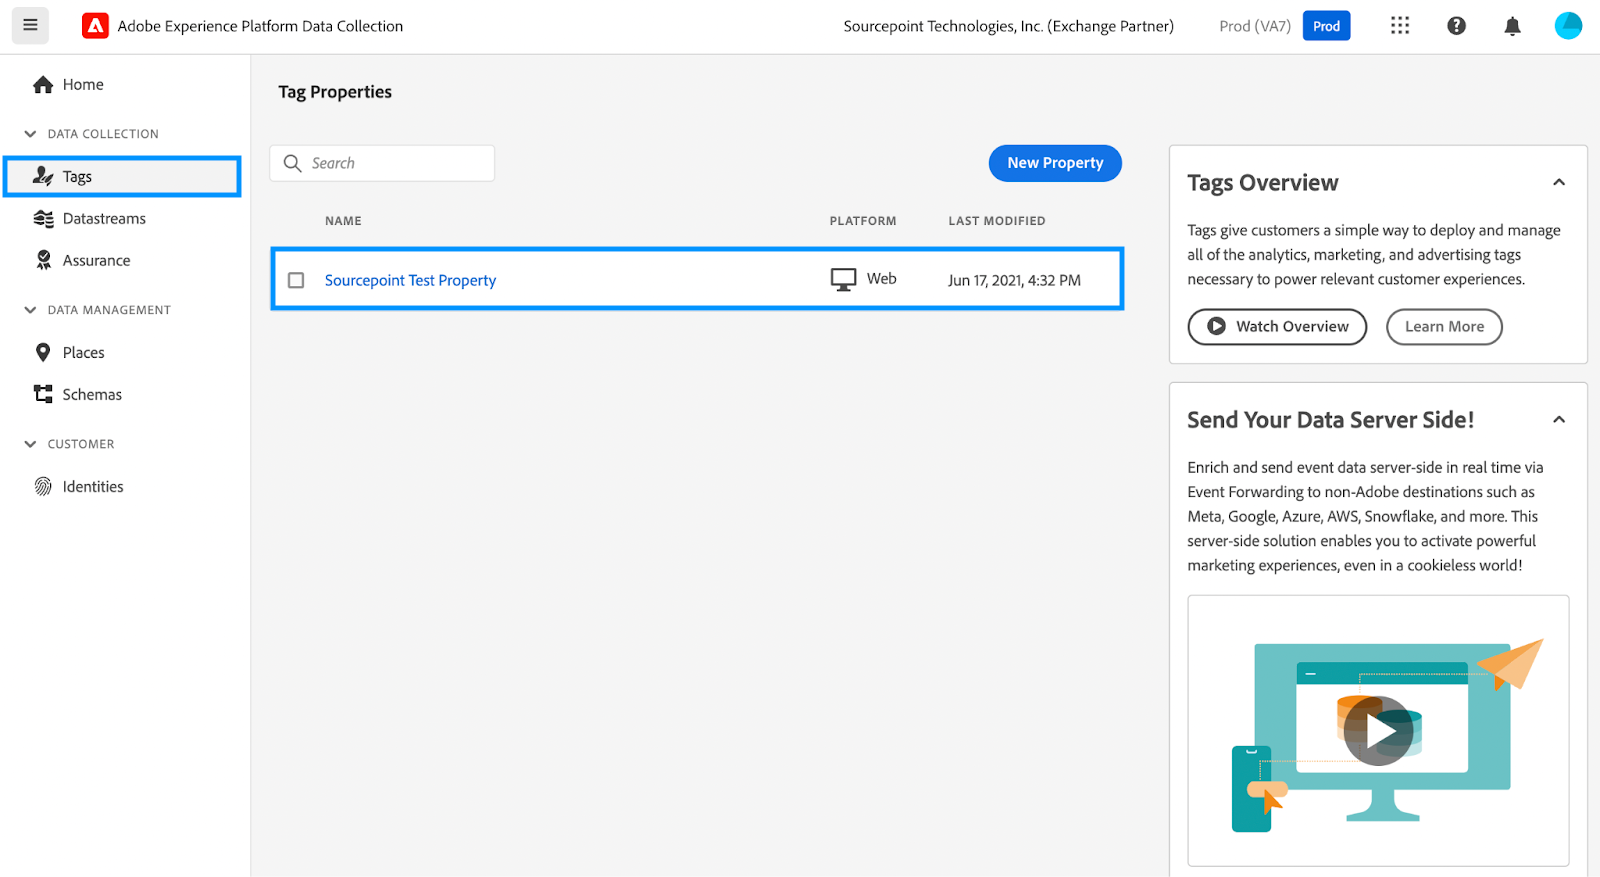Open the Sourcepoint Test Property link
1600x877 pixels.
tap(410, 280)
